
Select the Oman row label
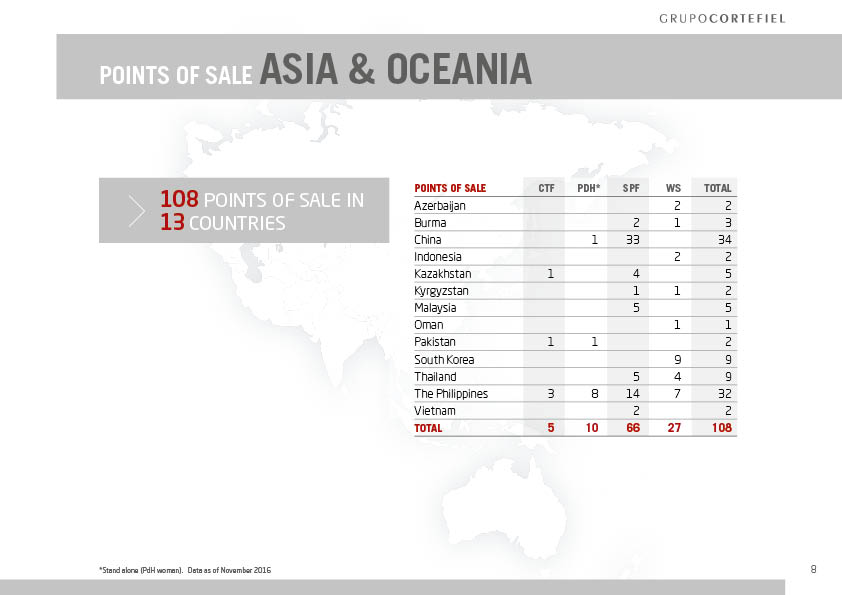coord(429,325)
